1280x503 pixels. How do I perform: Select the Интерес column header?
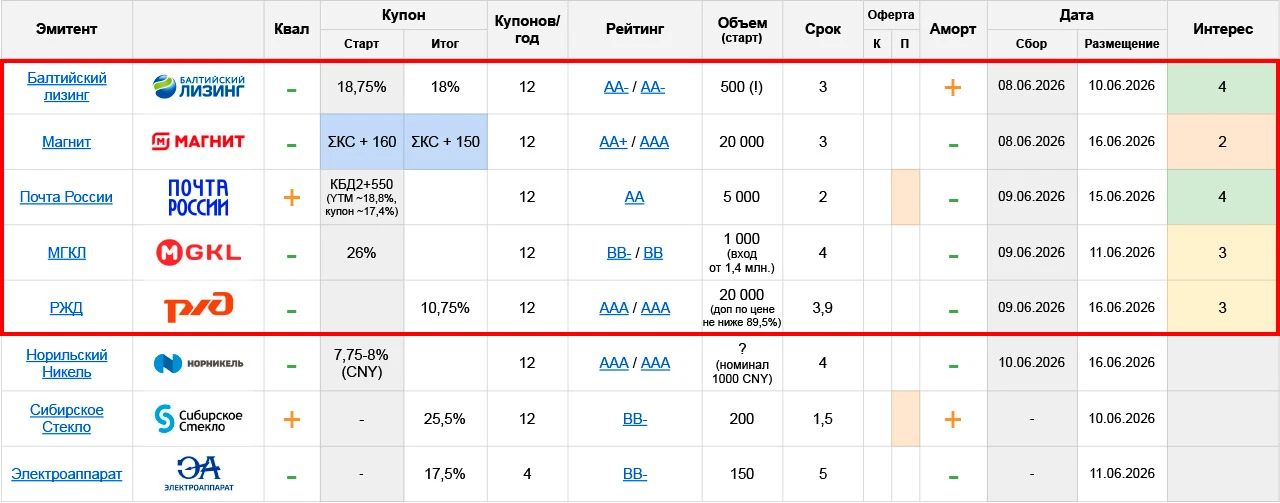1223,29
